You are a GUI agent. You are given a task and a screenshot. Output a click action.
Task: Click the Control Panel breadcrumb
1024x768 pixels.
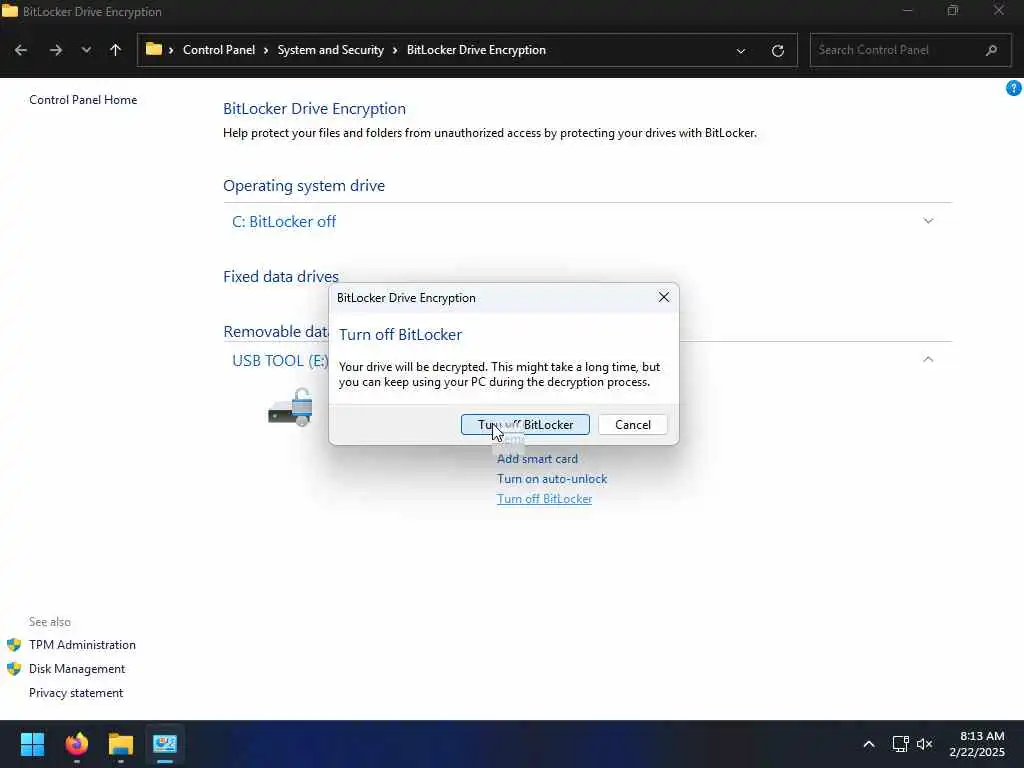click(x=219, y=50)
